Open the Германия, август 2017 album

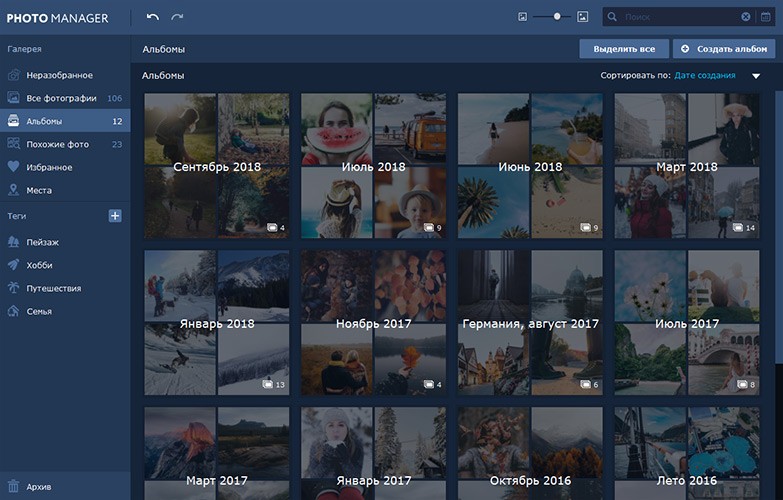coord(530,323)
